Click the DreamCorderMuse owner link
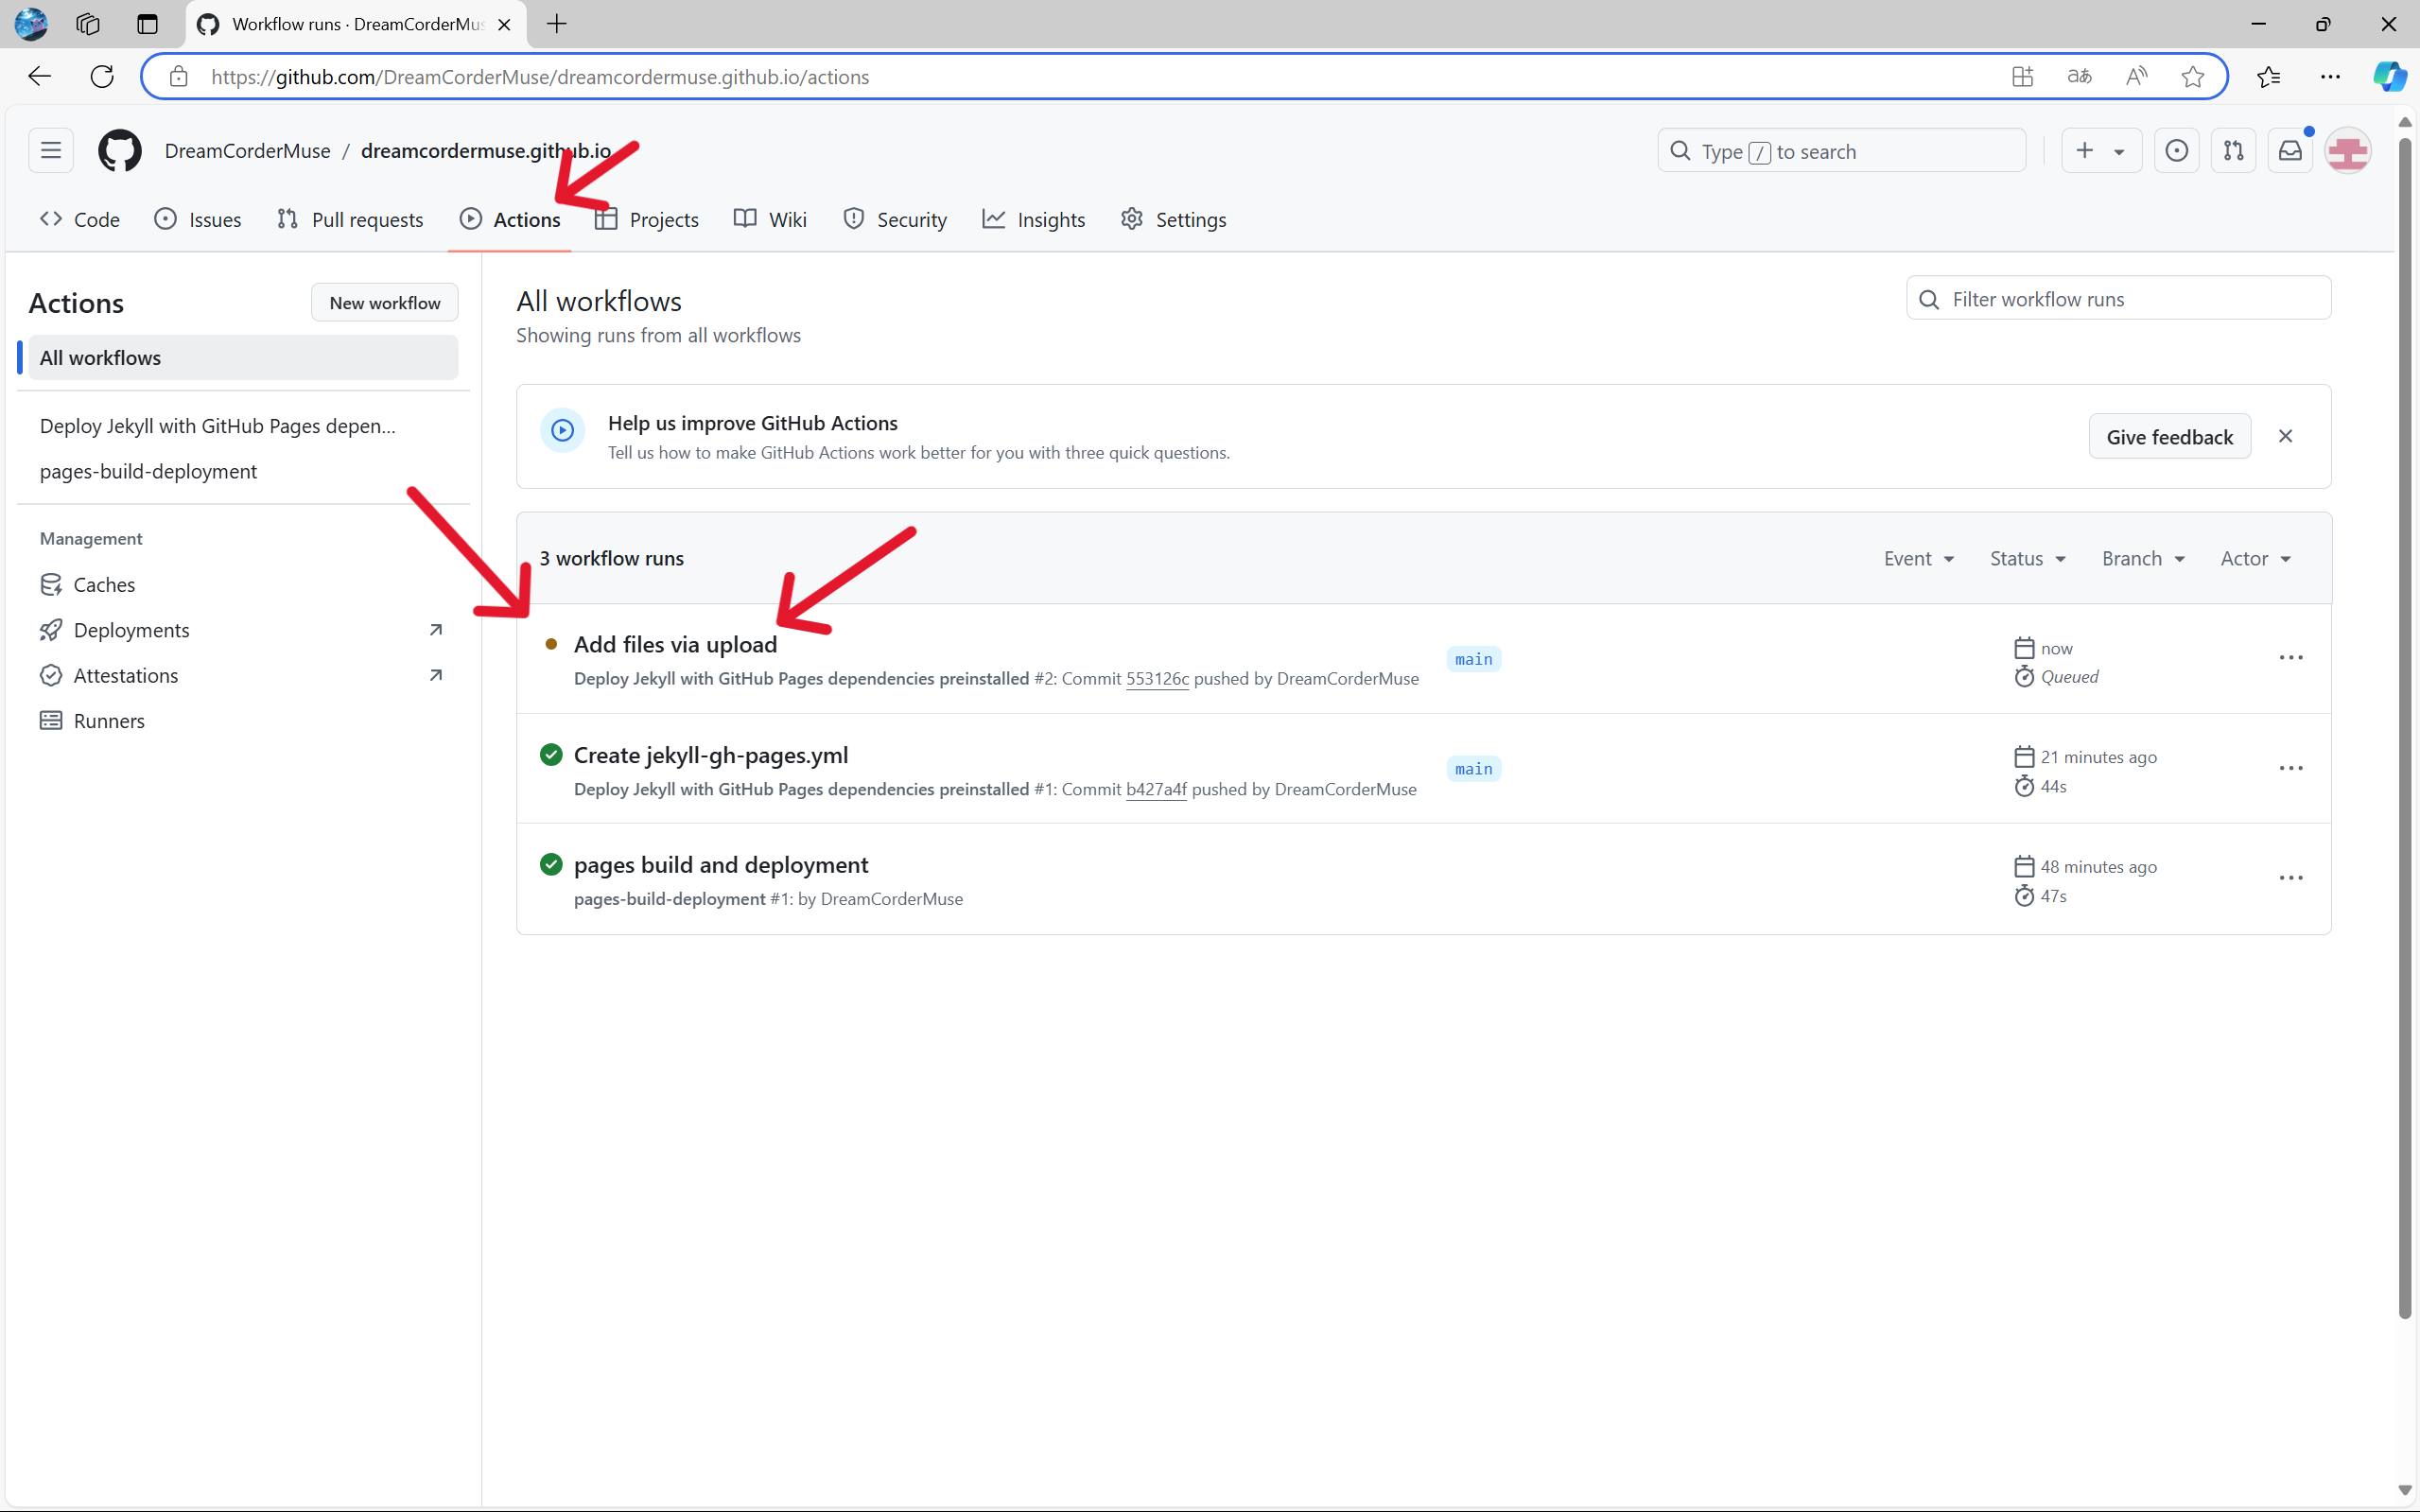This screenshot has width=2420, height=1512. click(x=248, y=151)
